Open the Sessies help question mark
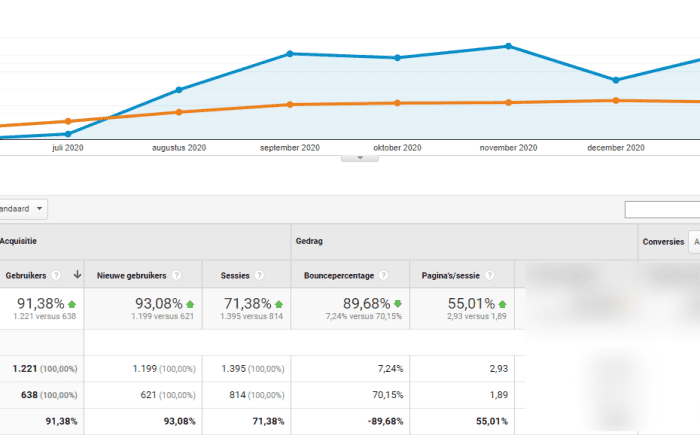 coord(258,276)
